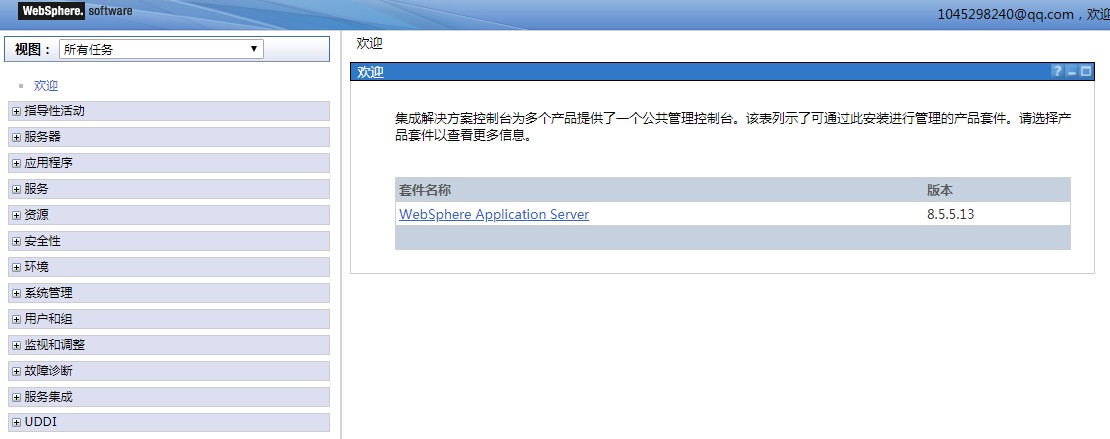The image size is (1110, 439).
Task: Open the 安全性 menu section
Action: pos(16,241)
